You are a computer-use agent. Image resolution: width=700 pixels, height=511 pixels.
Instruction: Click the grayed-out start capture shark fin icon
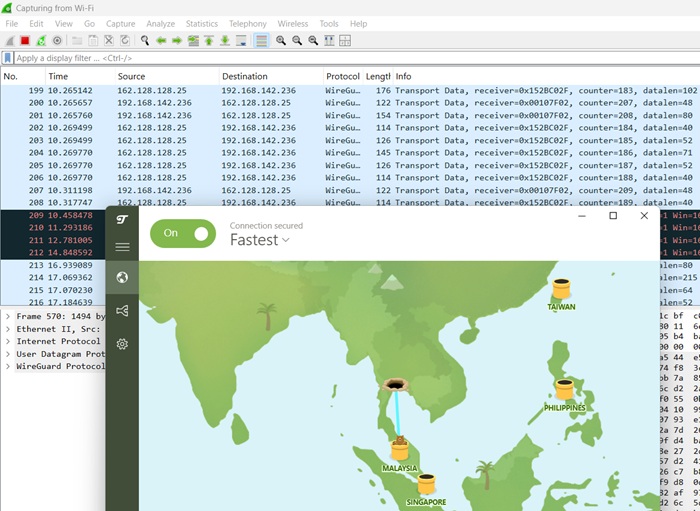9,41
